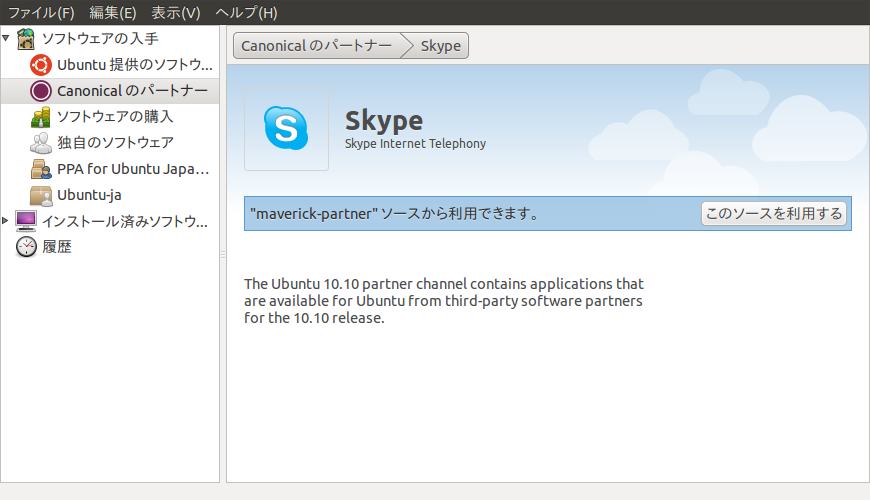
Task: Open the ファイル(F) menu
Action: 41,12
